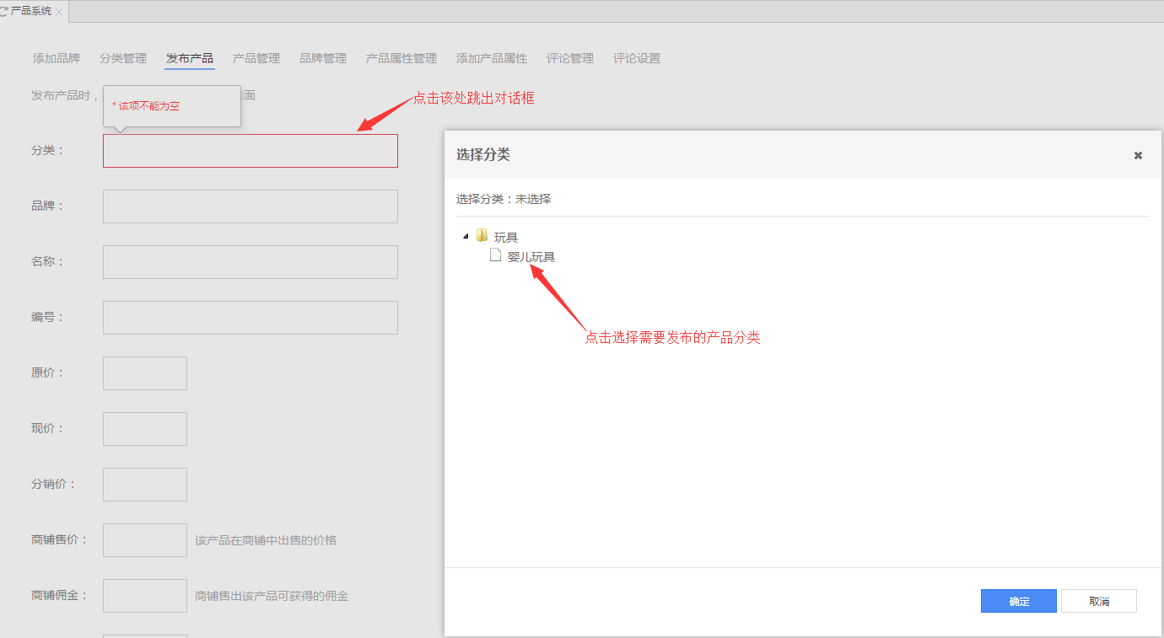Open the 添加品牌 tab

(x=56, y=58)
